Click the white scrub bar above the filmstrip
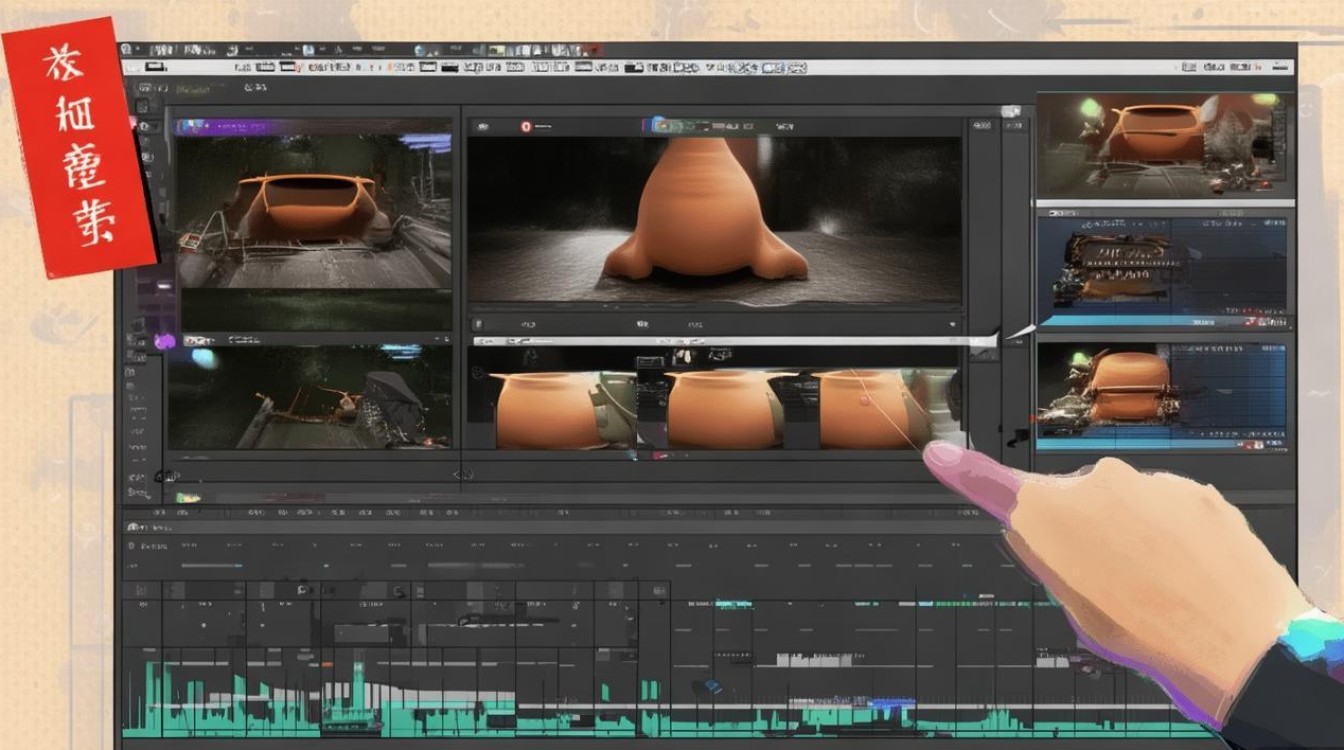 coord(734,341)
